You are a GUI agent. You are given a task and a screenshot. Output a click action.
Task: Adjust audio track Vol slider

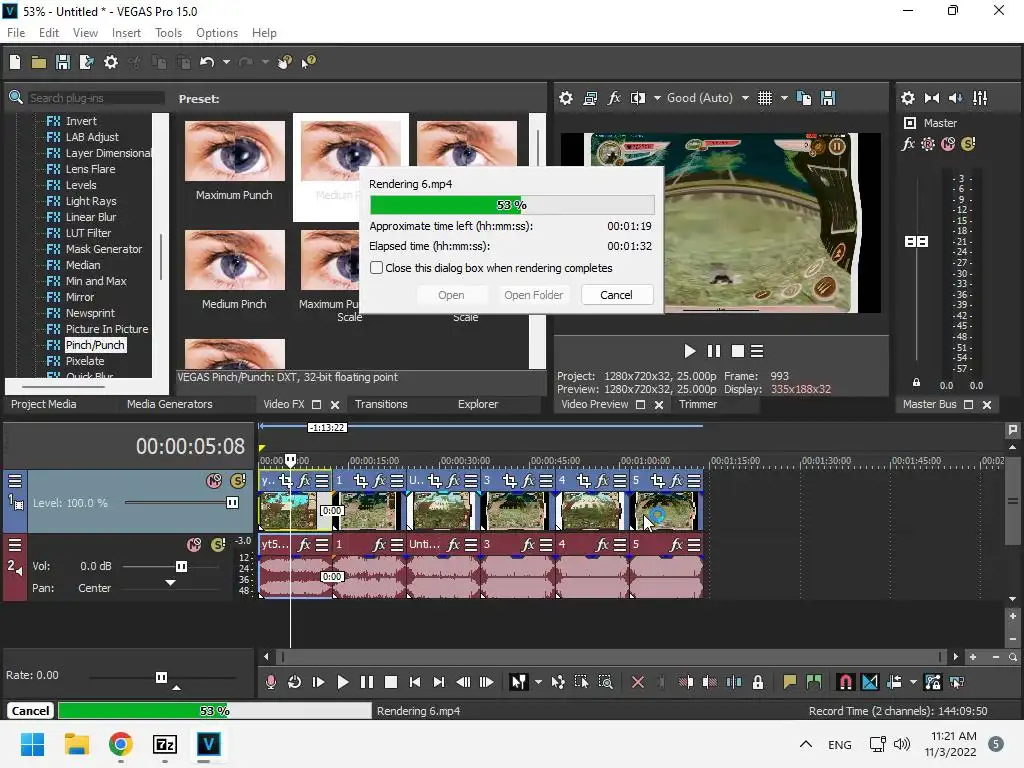tap(182, 566)
